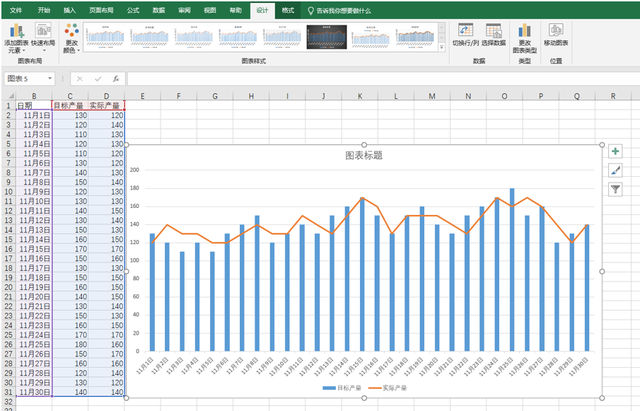Open the 文件 (File) menu
Screen dimensions: 640x411
pos(16,8)
